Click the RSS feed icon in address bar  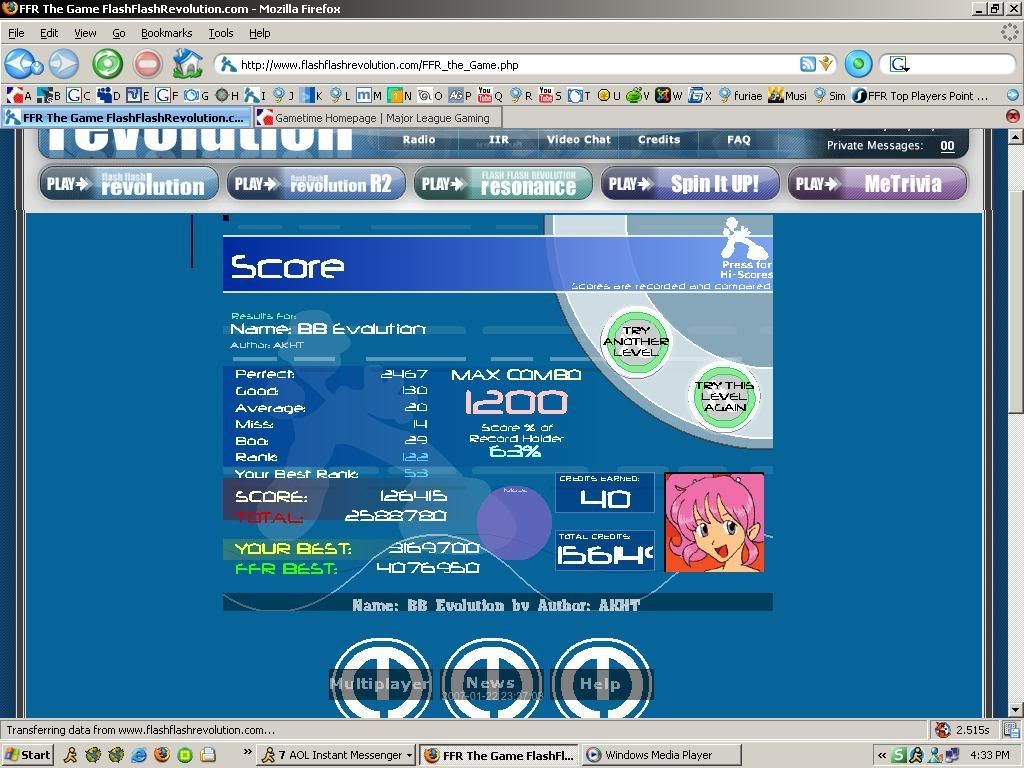point(808,65)
